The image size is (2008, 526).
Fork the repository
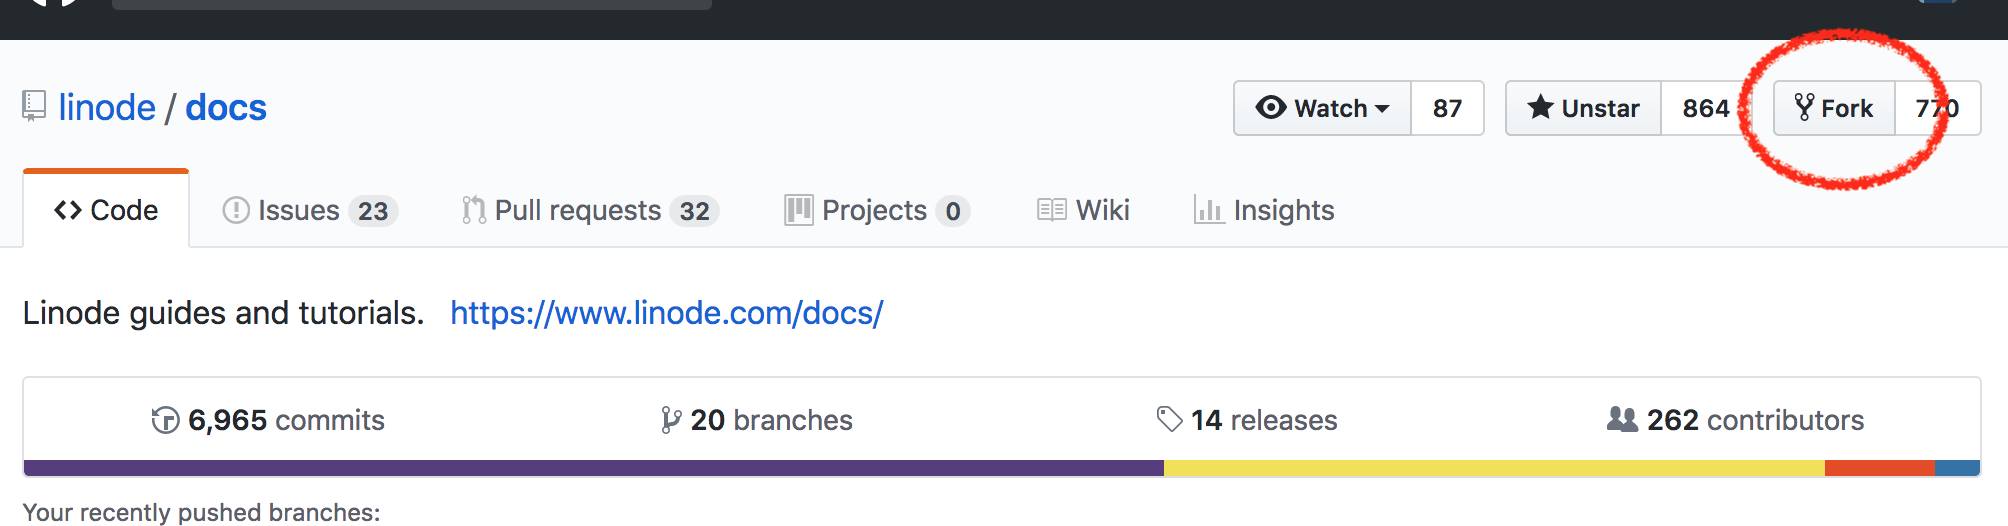click(x=1834, y=108)
